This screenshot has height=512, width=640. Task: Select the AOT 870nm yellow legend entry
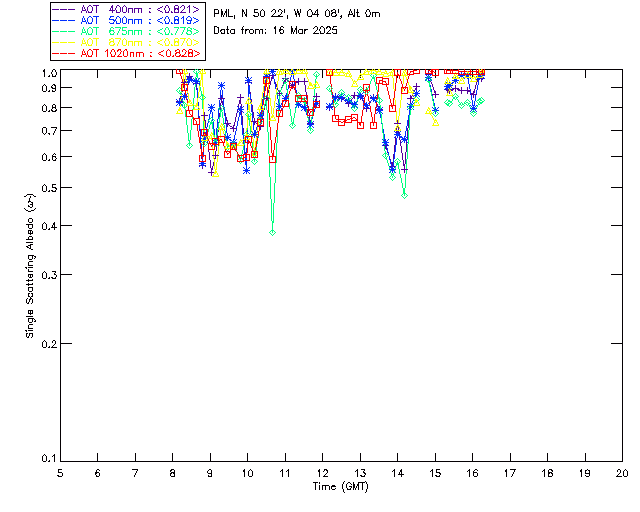pyautogui.click(x=140, y=42)
